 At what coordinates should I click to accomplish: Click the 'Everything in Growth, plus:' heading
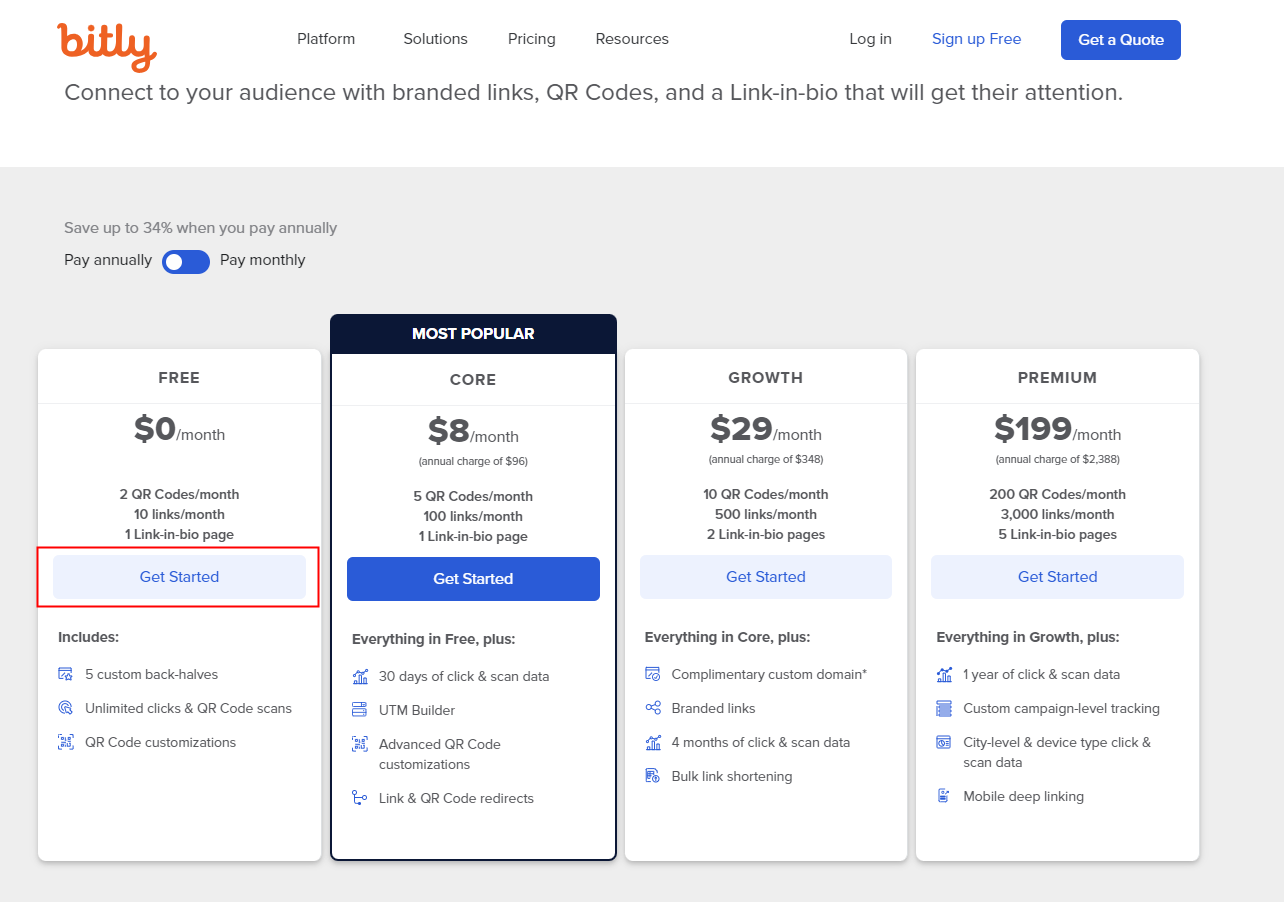click(1028, 637)
